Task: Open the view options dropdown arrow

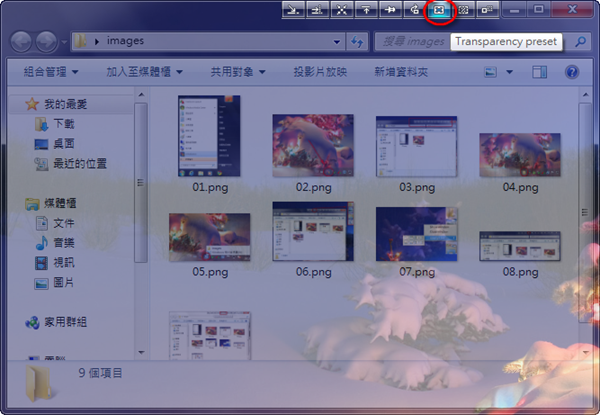Action: tap(509, 72)
